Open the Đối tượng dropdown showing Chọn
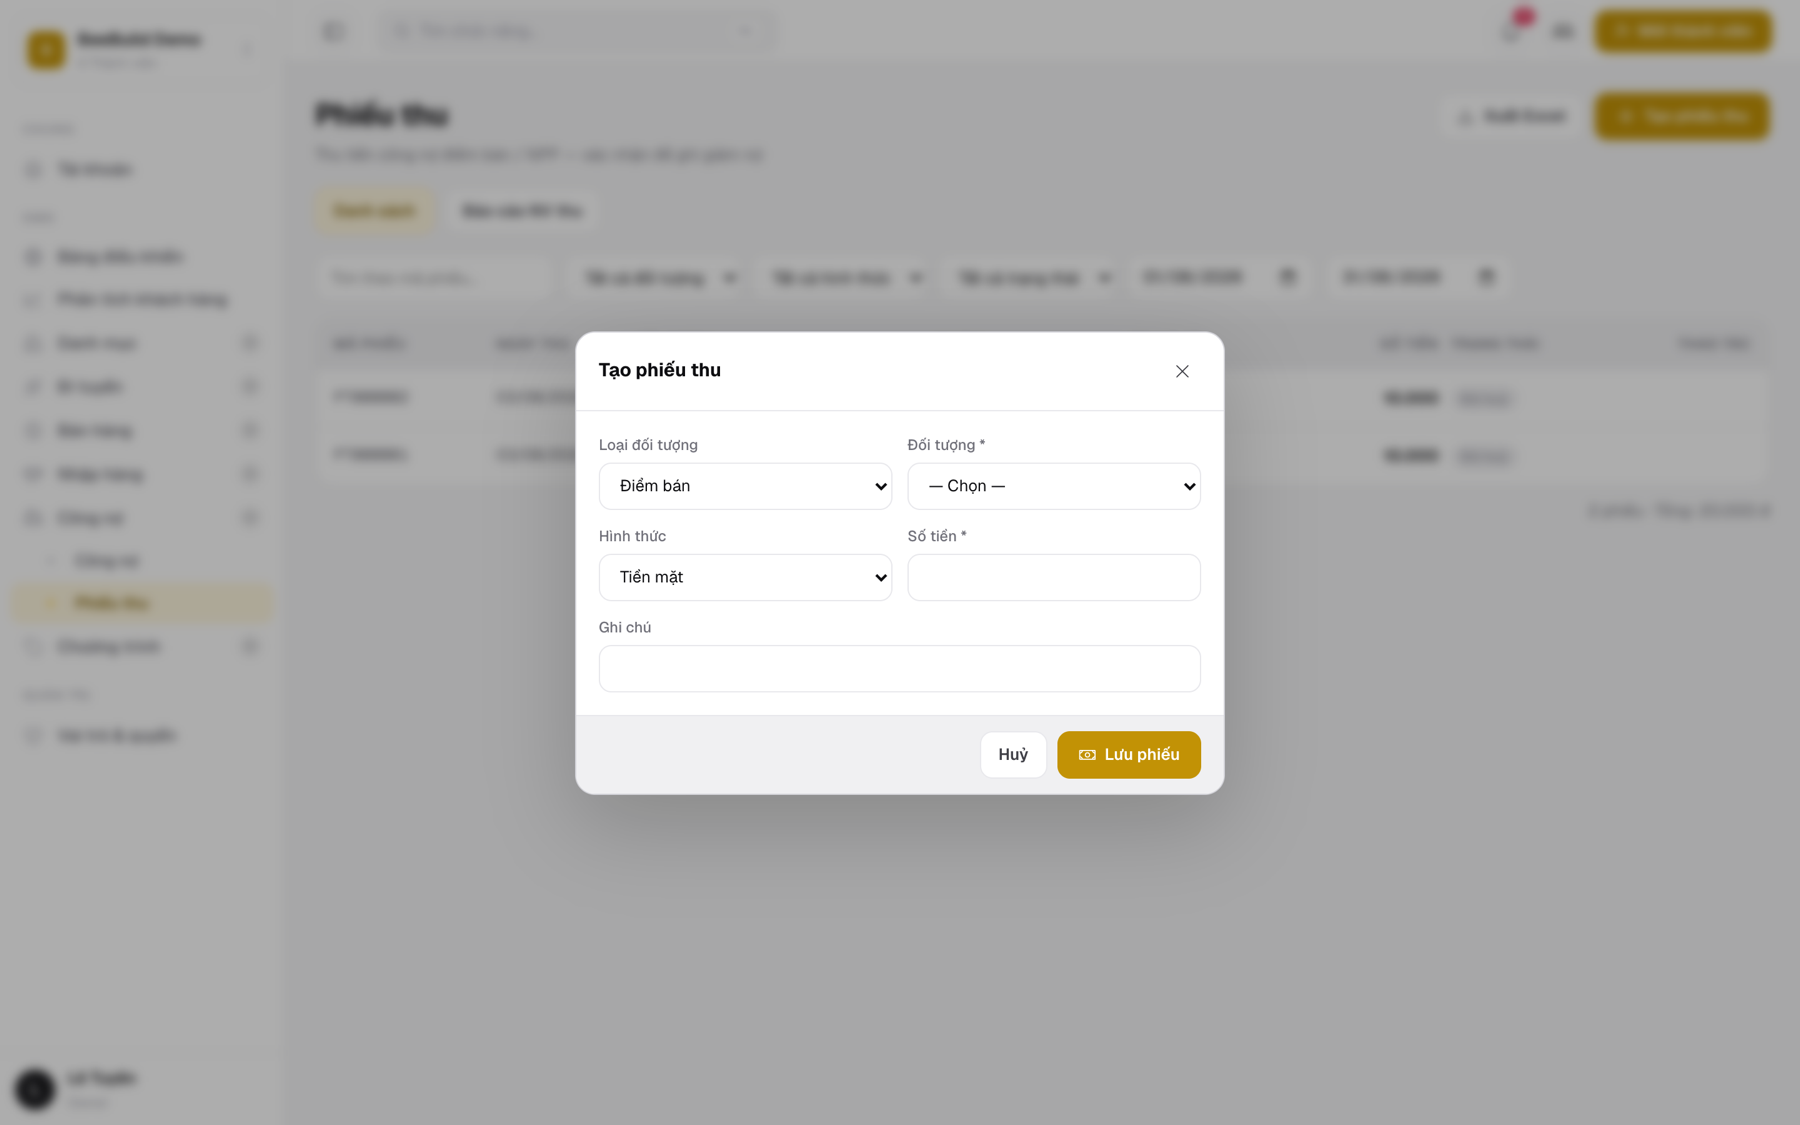 coord(1054,486)
